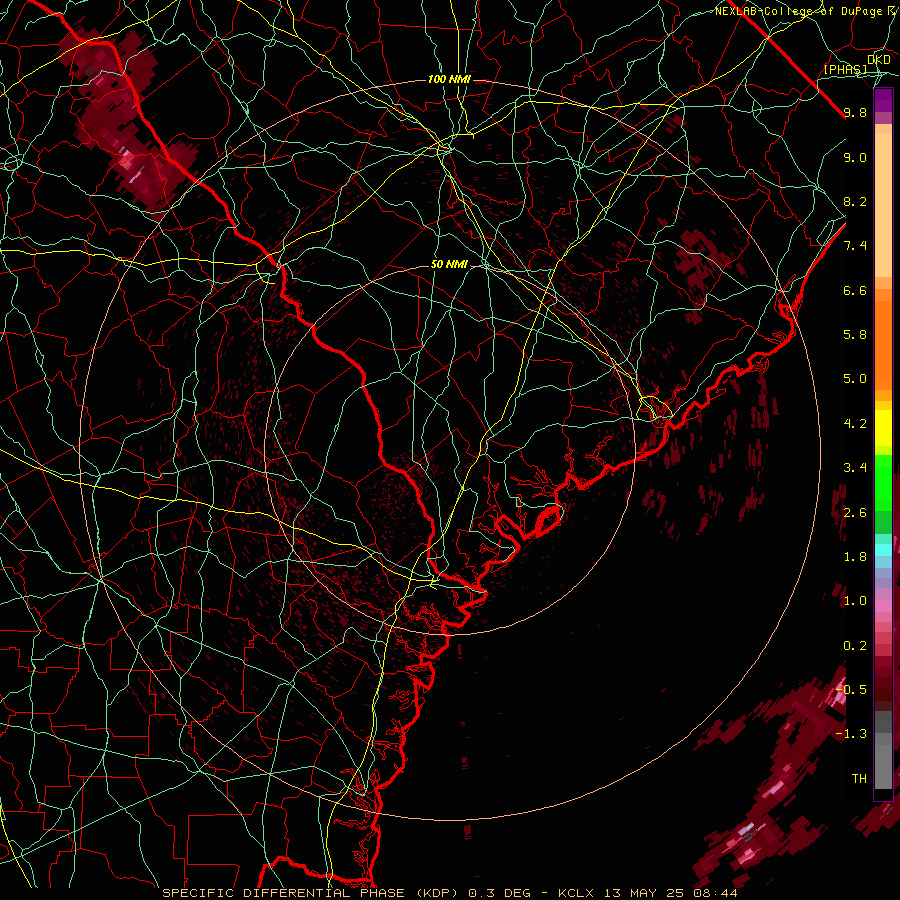Pick the light peach band near 8.2
The height and width of the screenshot is (900, 900).
point(883,205)
